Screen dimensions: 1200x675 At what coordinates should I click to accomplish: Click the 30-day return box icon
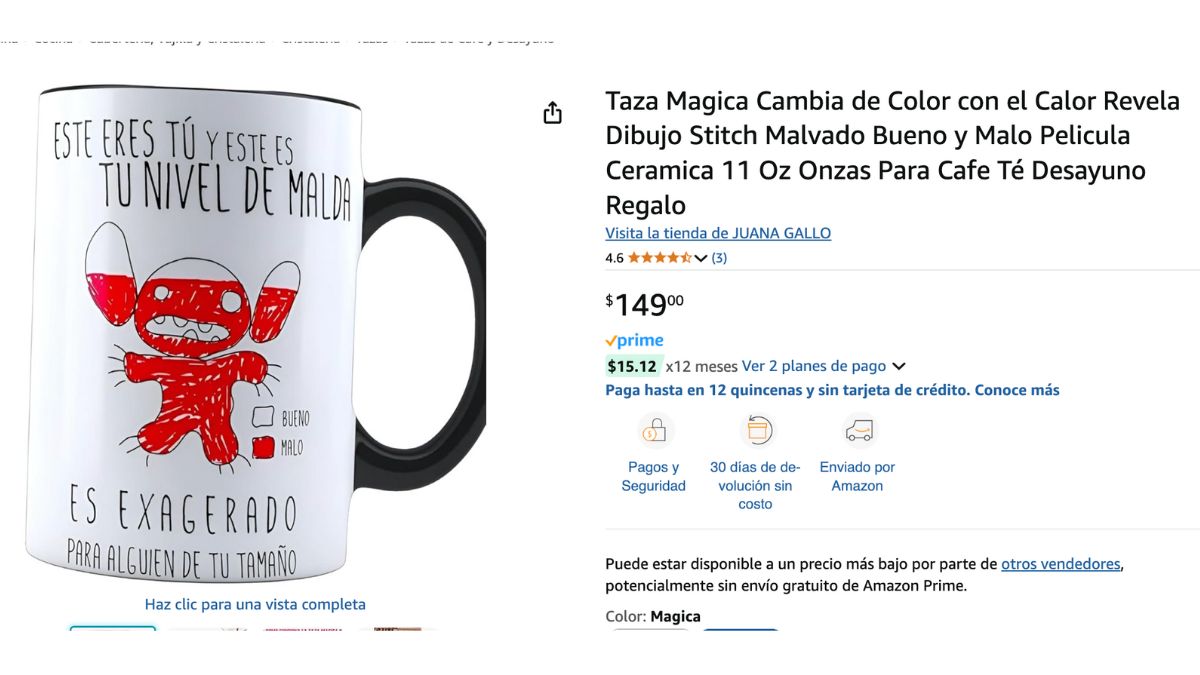pyautogui.click(x=756, y=431)
